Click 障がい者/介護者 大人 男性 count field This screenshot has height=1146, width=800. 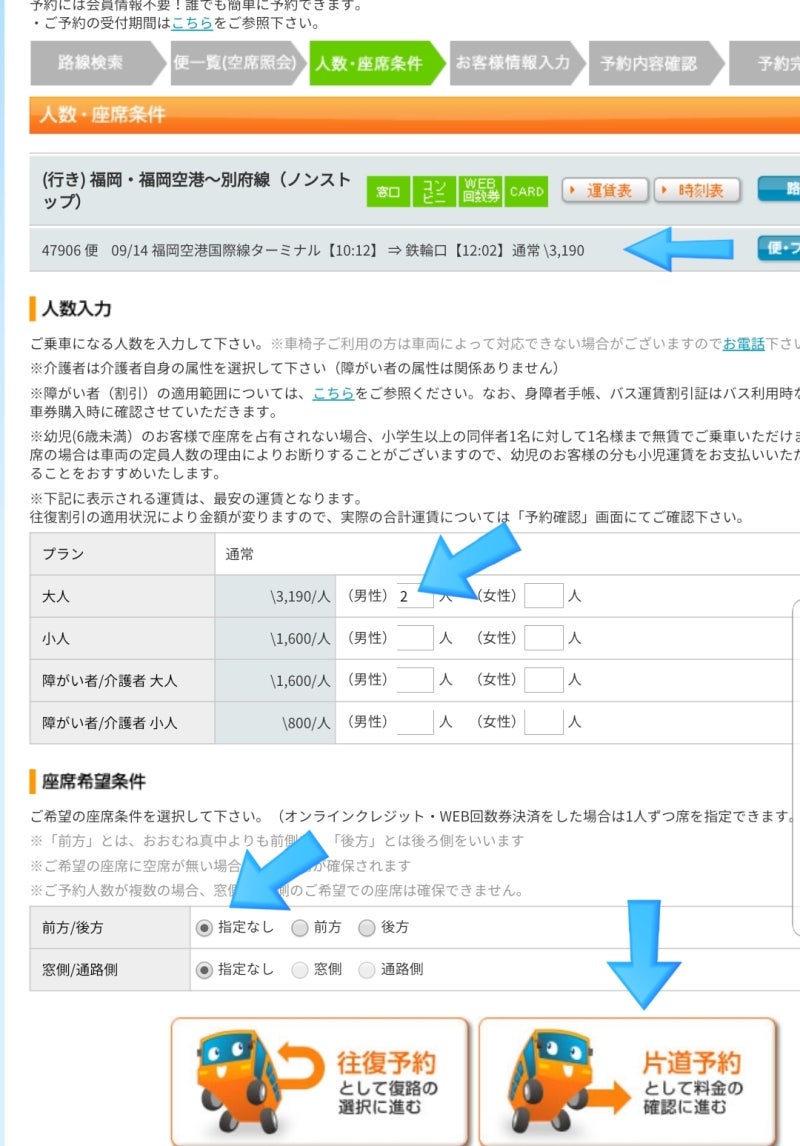pos(414,680)
